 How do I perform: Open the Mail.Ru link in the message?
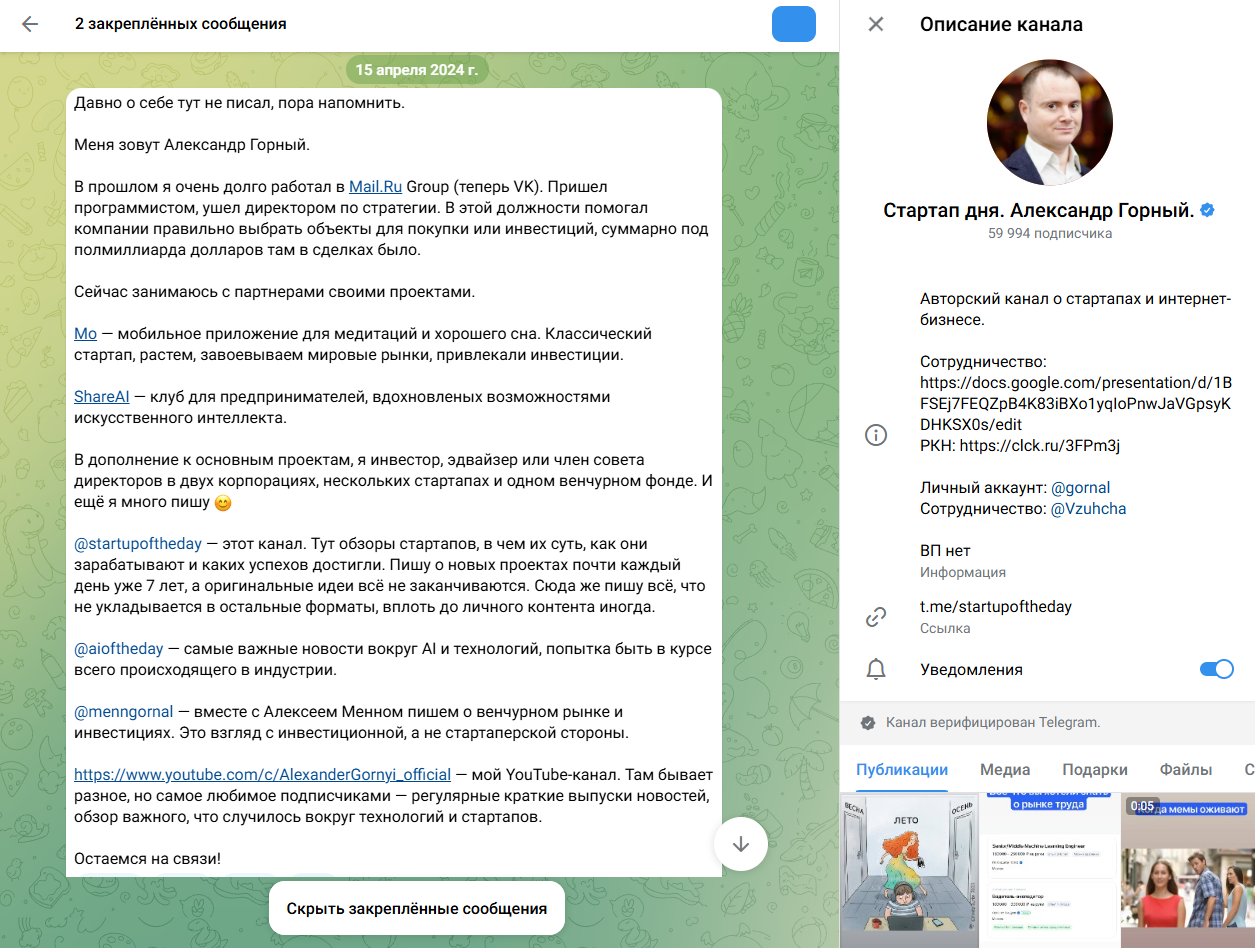pos(375,187)
